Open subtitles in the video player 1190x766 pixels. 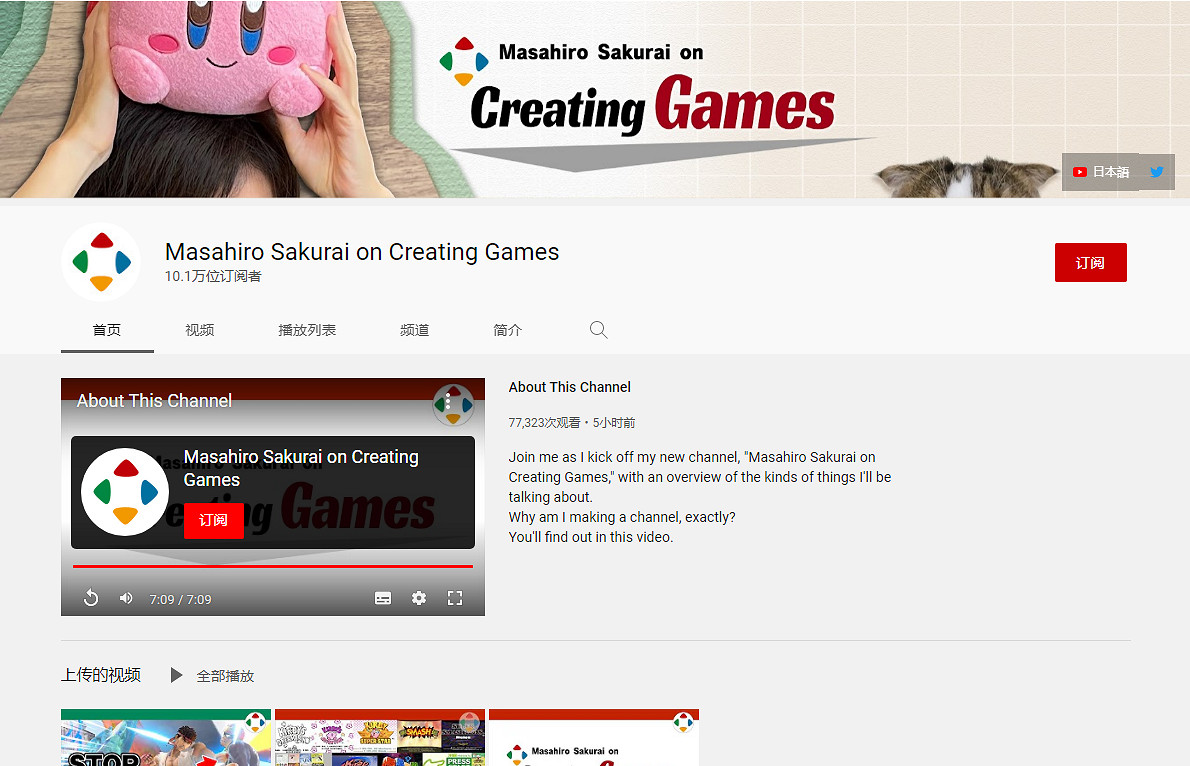point(383,597)
